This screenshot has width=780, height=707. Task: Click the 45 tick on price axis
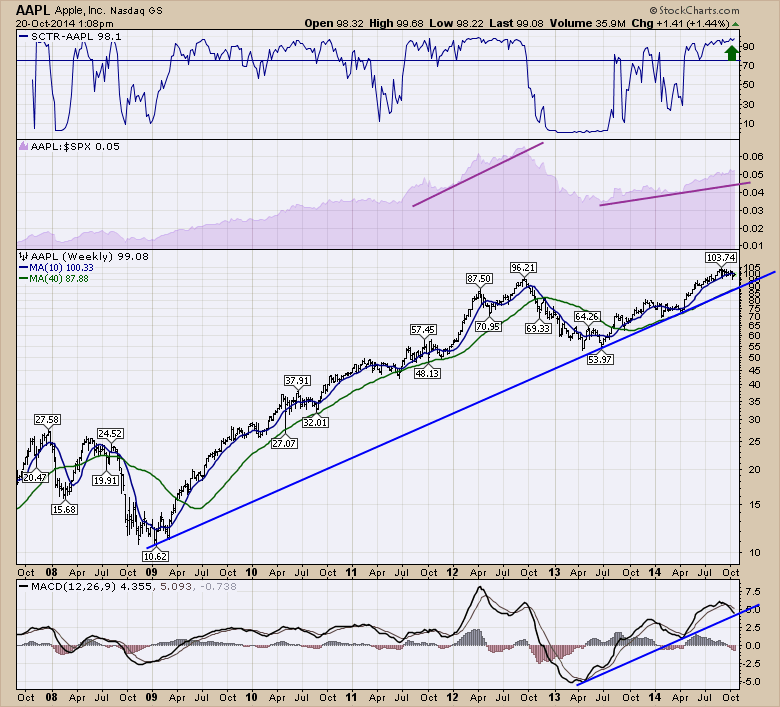[754, 371]
